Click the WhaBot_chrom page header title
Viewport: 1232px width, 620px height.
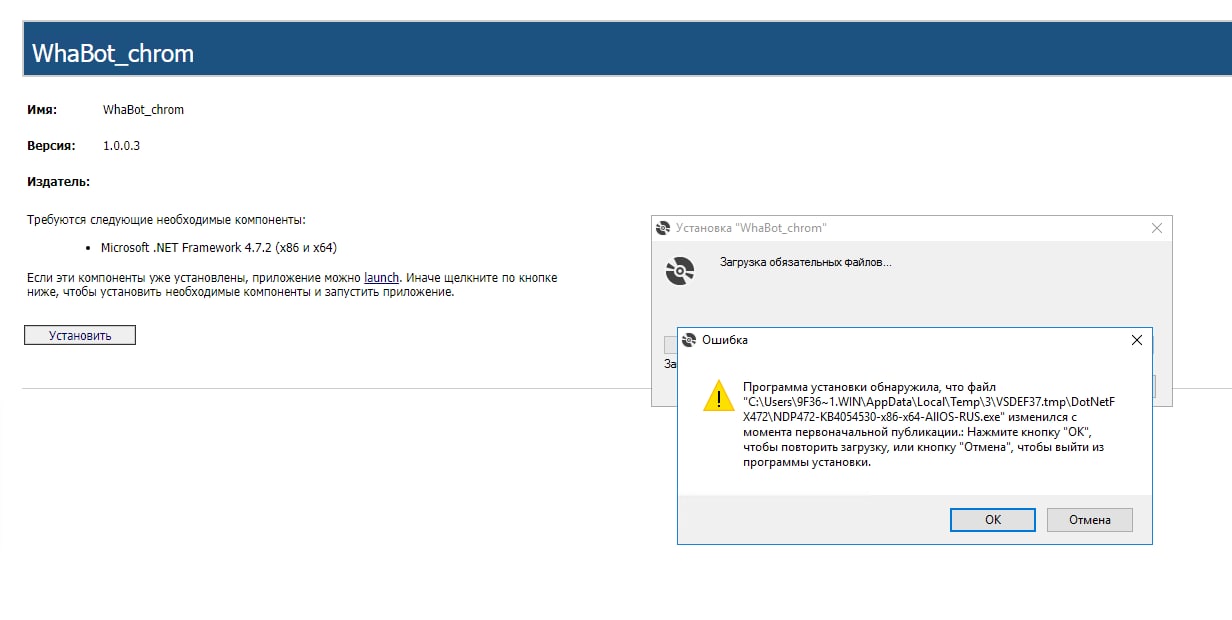[113, 53]
